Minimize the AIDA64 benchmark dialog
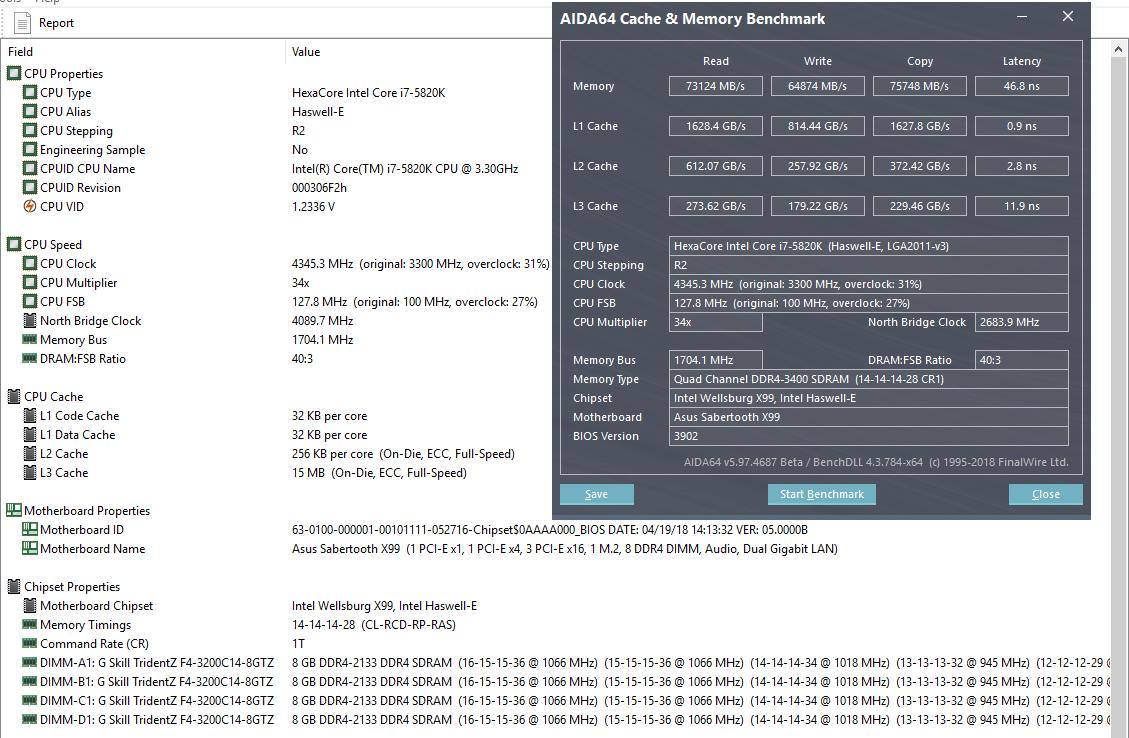The width and height of the screenshot is (1129, 738). click(x=1022, y=17)
